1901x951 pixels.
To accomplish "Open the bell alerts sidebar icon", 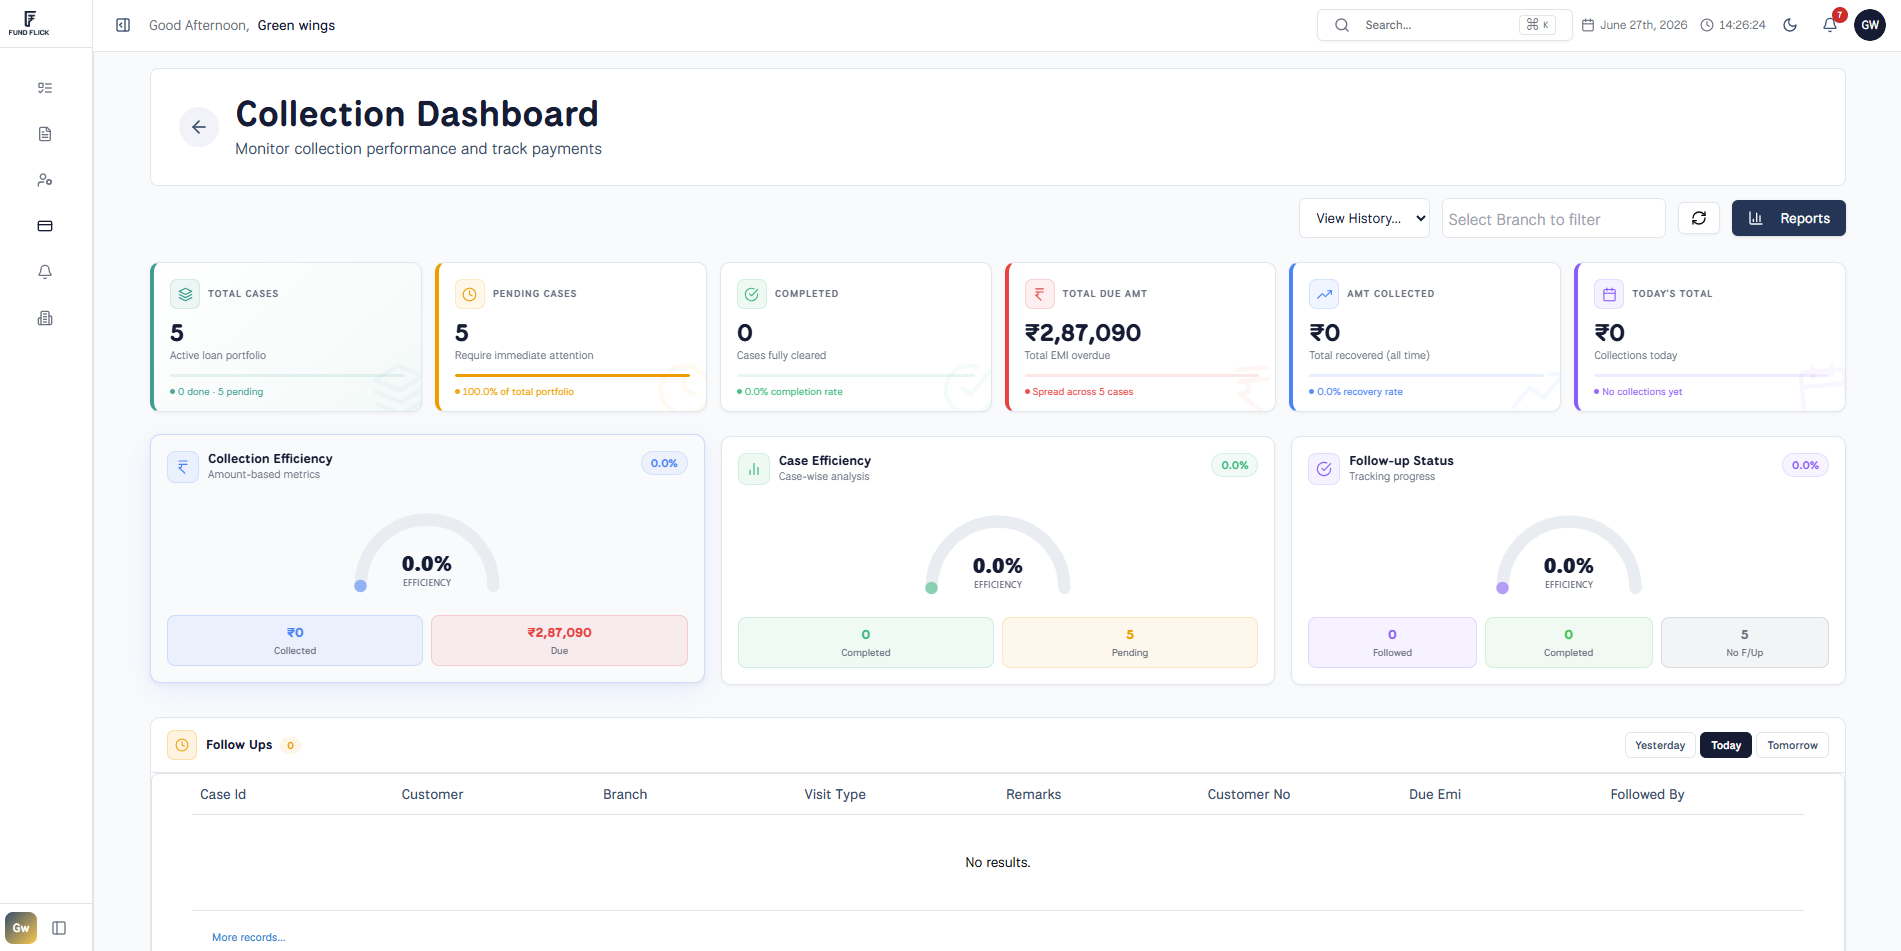I will tap(45, 272).
